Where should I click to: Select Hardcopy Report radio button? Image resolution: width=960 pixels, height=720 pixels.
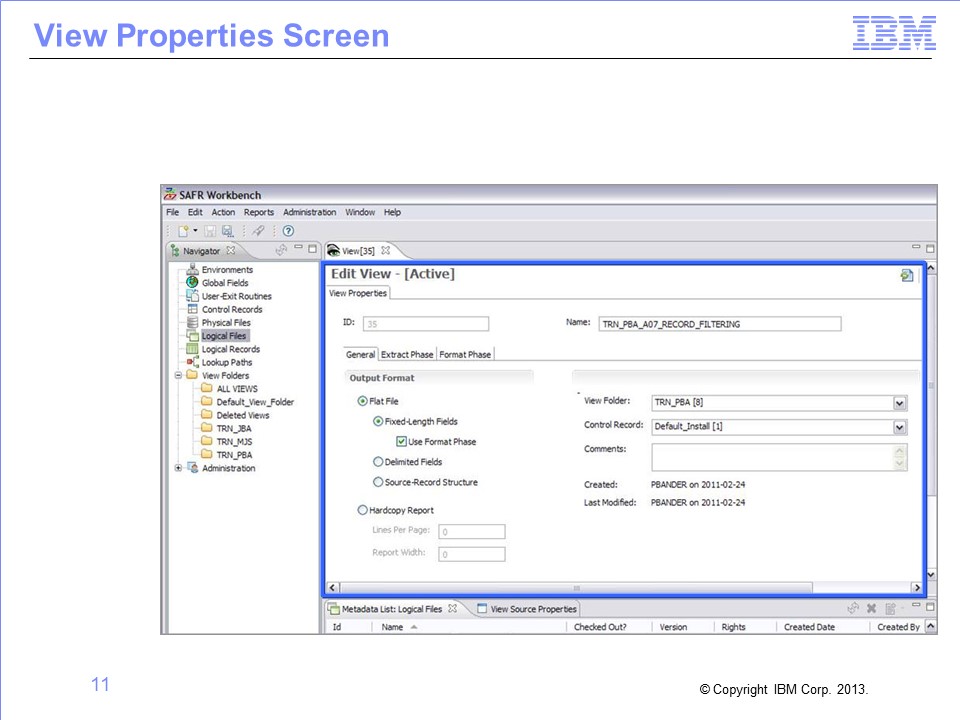pyautogui.click(x=362, y=510)
